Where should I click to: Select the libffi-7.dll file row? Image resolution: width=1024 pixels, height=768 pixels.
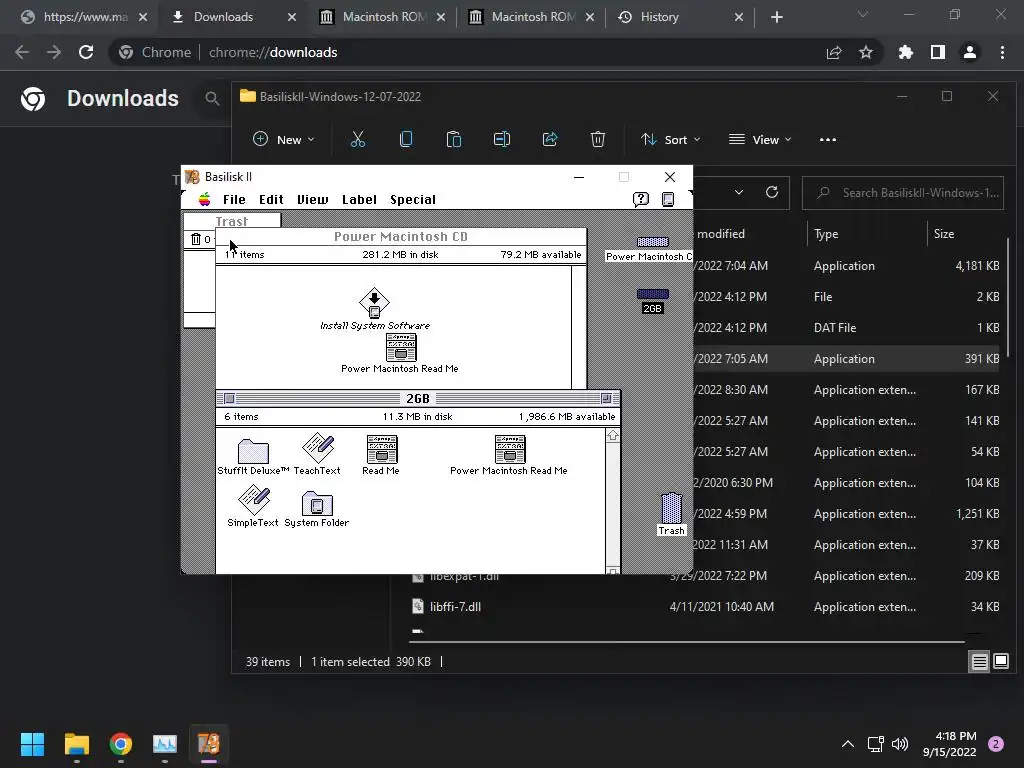click(x=704, y=607)
